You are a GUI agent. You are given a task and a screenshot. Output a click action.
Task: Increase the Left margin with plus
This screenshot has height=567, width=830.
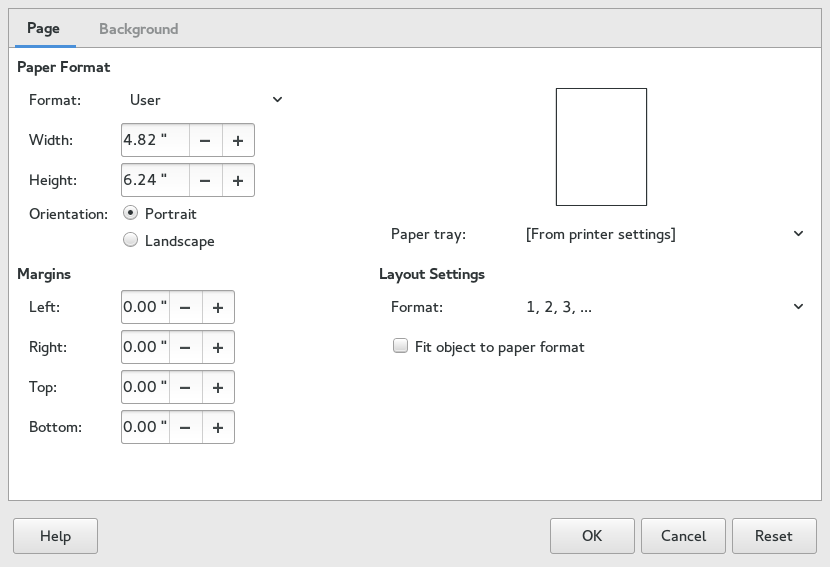(x=218, y=307)
